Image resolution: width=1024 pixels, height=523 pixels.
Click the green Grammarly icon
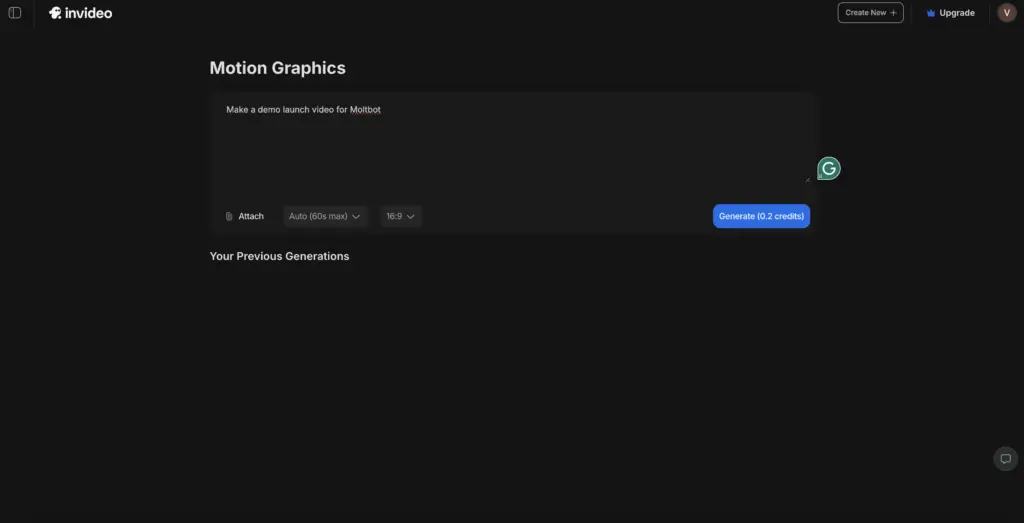(828, 168)
